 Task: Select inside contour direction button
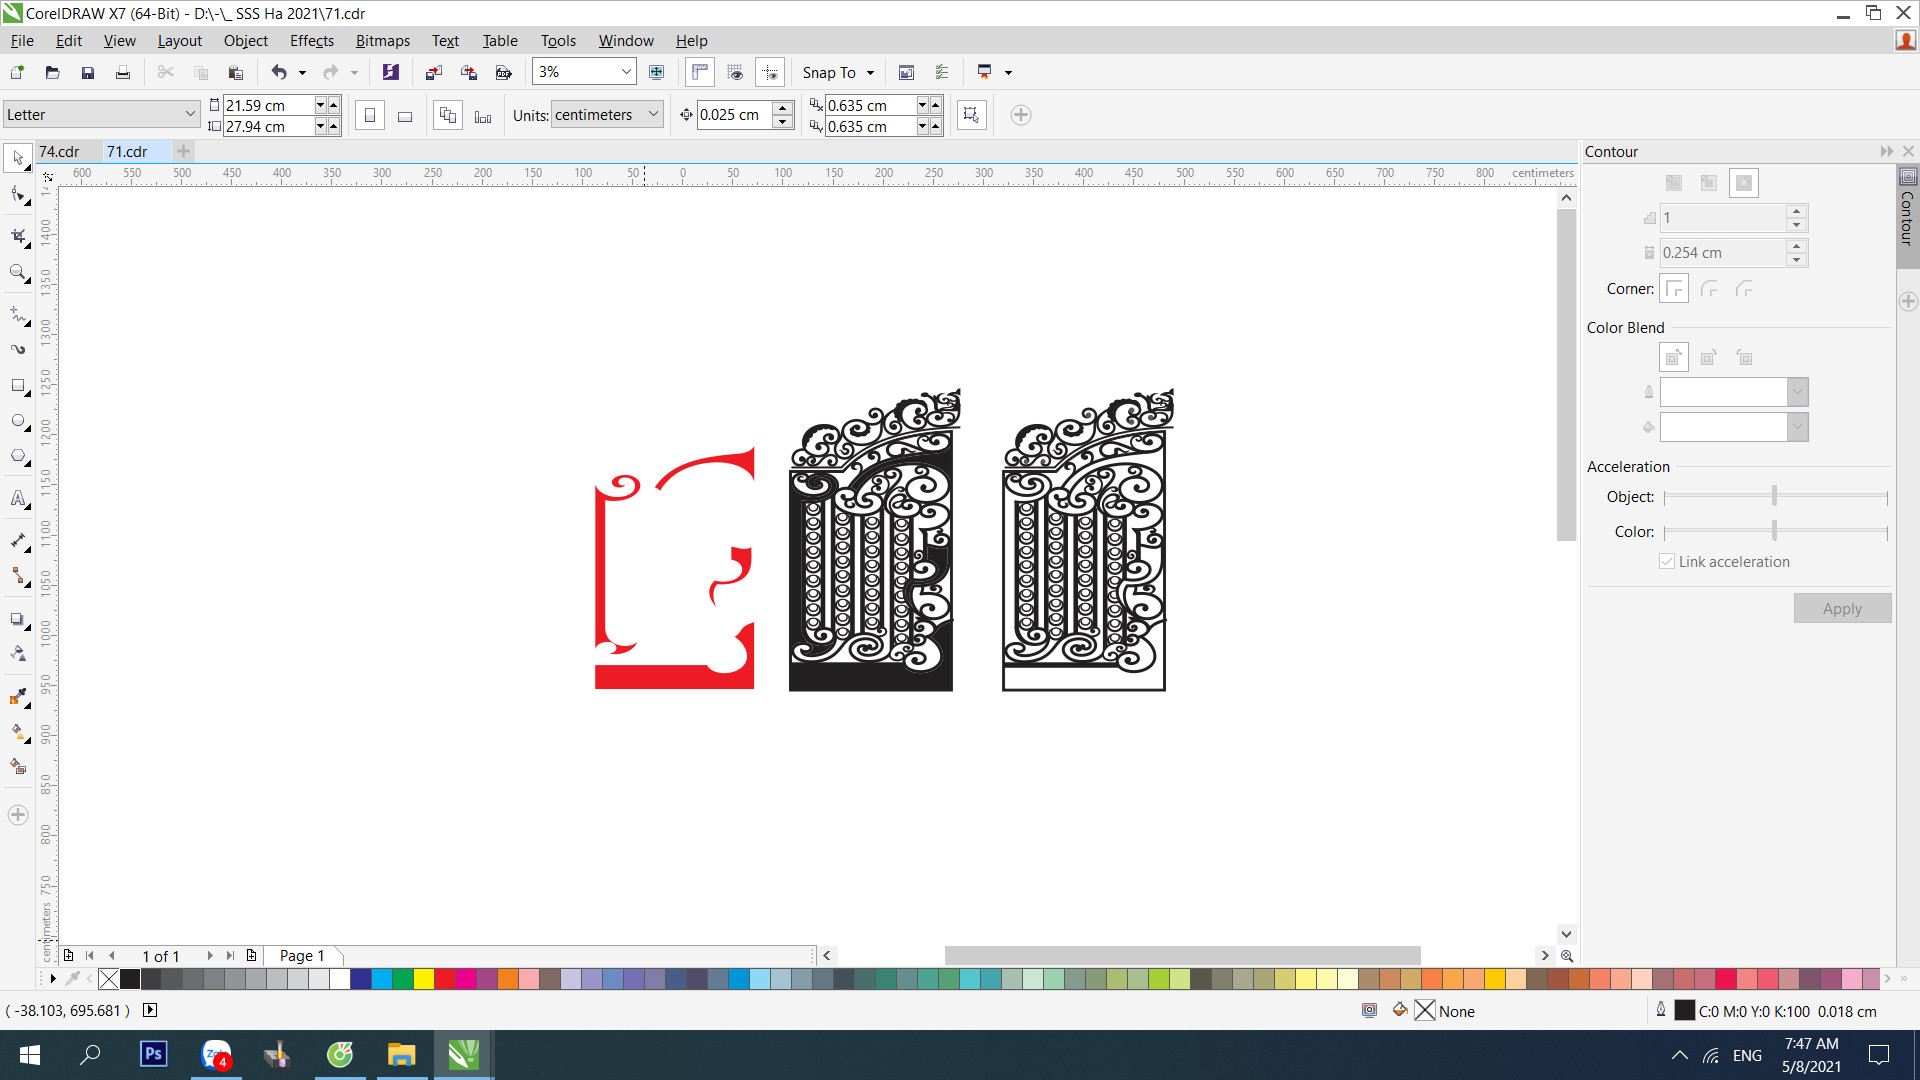[1709, 182]
